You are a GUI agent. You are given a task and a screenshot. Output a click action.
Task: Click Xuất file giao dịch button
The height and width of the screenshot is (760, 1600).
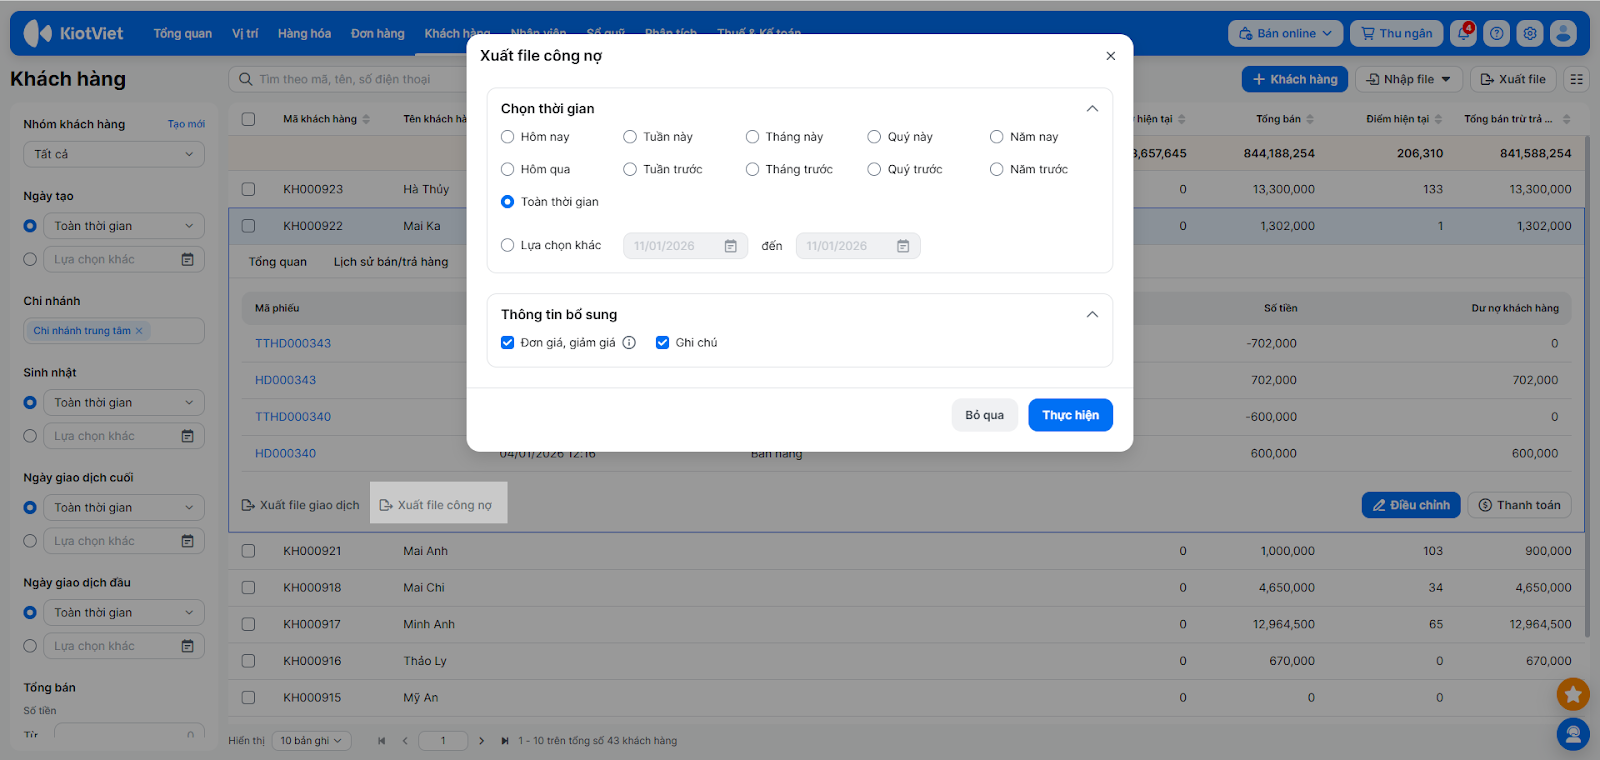(x=300, y=505)
